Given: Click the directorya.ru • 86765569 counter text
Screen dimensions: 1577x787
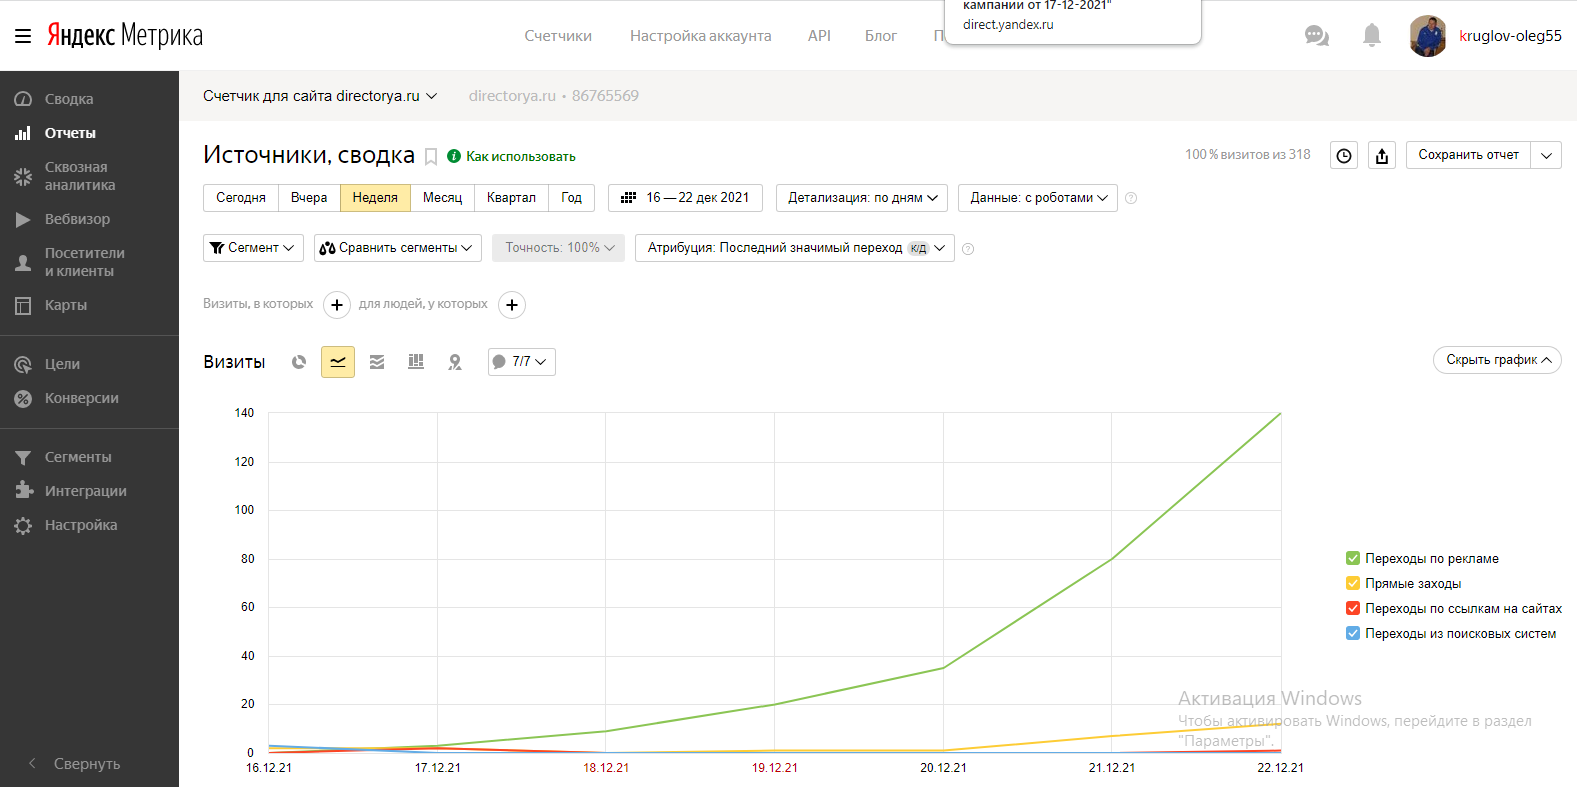Looking at the screenshot, I should pyautogui.click(x=553, y=96).
